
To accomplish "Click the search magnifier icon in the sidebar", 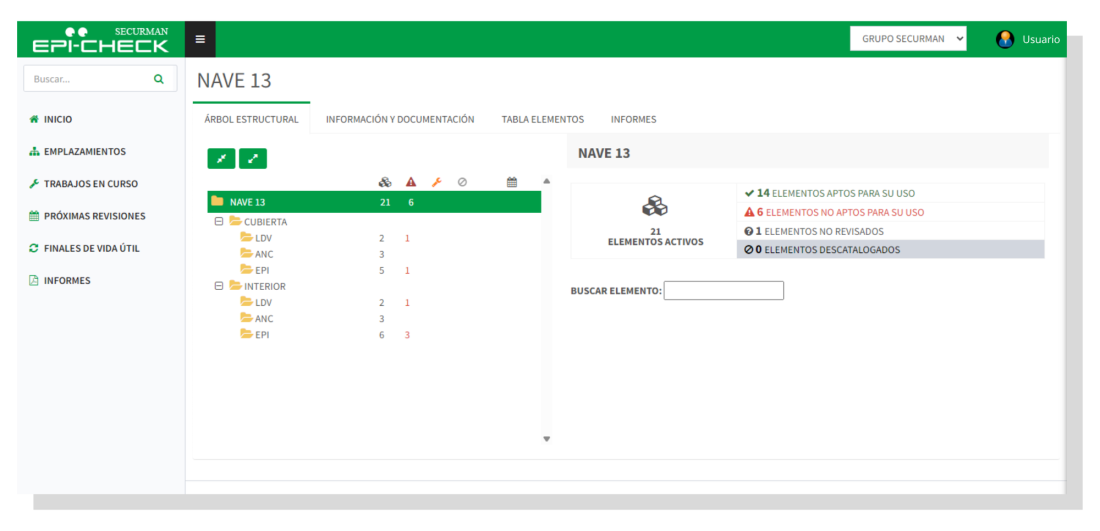I will [x=158, y=79].
